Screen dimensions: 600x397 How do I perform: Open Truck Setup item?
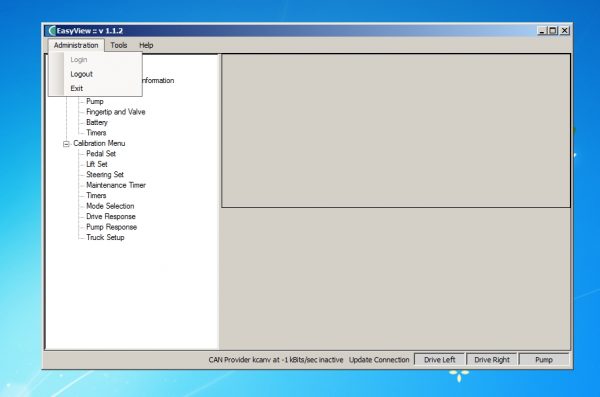click(x=105, y=237)
